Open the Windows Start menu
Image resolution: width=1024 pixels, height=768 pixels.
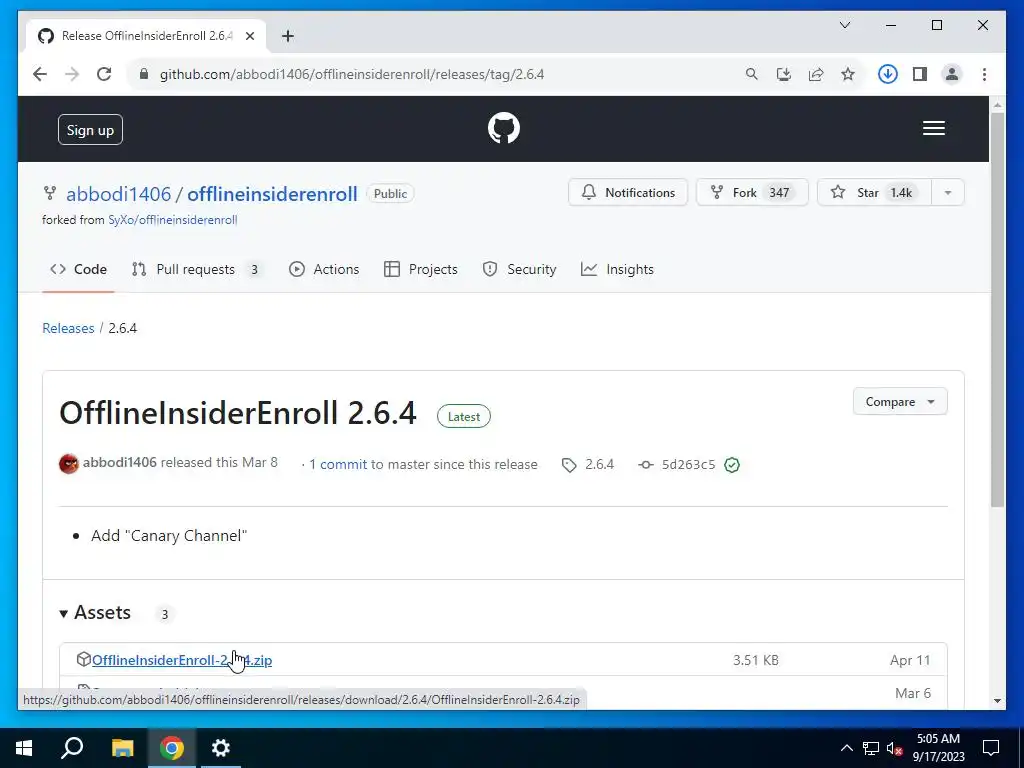pyautogui.click(x=24, y=747)
